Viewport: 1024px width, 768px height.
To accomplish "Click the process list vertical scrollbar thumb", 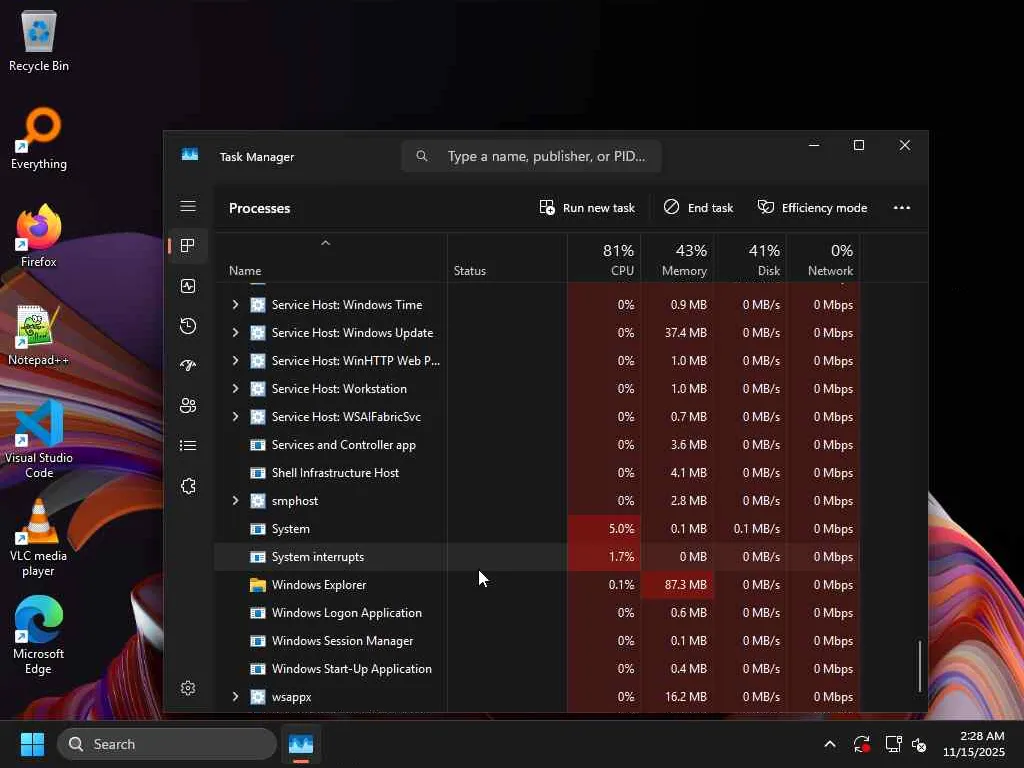I will 920,666.
